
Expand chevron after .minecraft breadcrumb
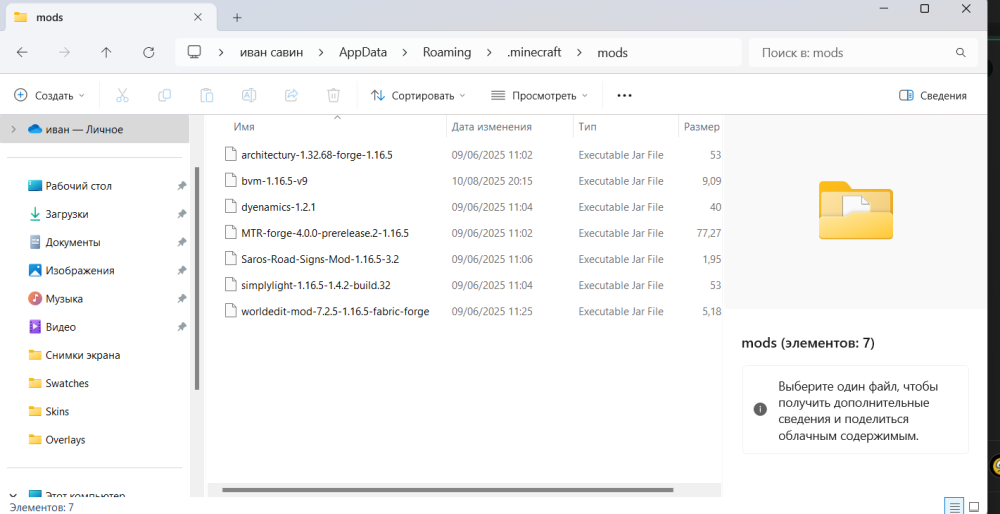point(580,53)
